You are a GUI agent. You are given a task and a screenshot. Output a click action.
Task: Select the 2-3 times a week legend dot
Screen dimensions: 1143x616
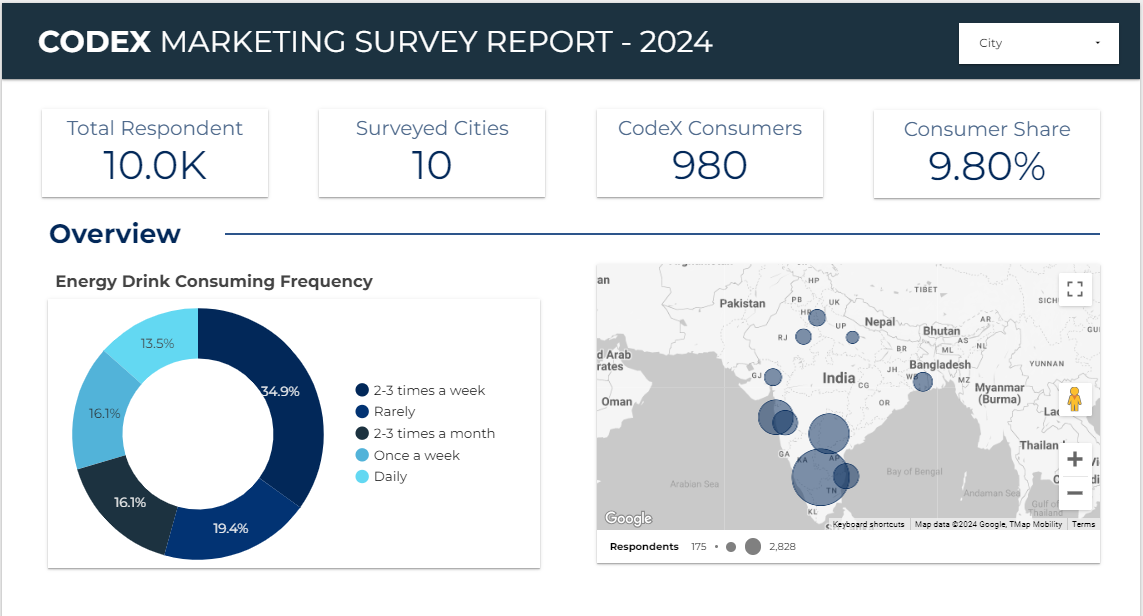point(362,390)
